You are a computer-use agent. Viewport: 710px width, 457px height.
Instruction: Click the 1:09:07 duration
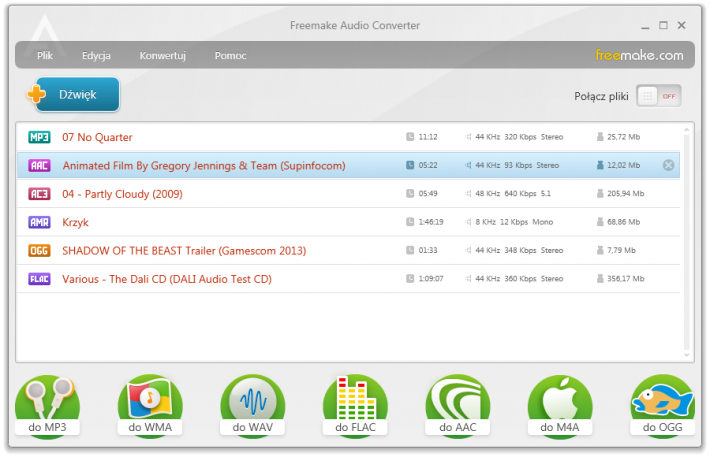[431, 279]
